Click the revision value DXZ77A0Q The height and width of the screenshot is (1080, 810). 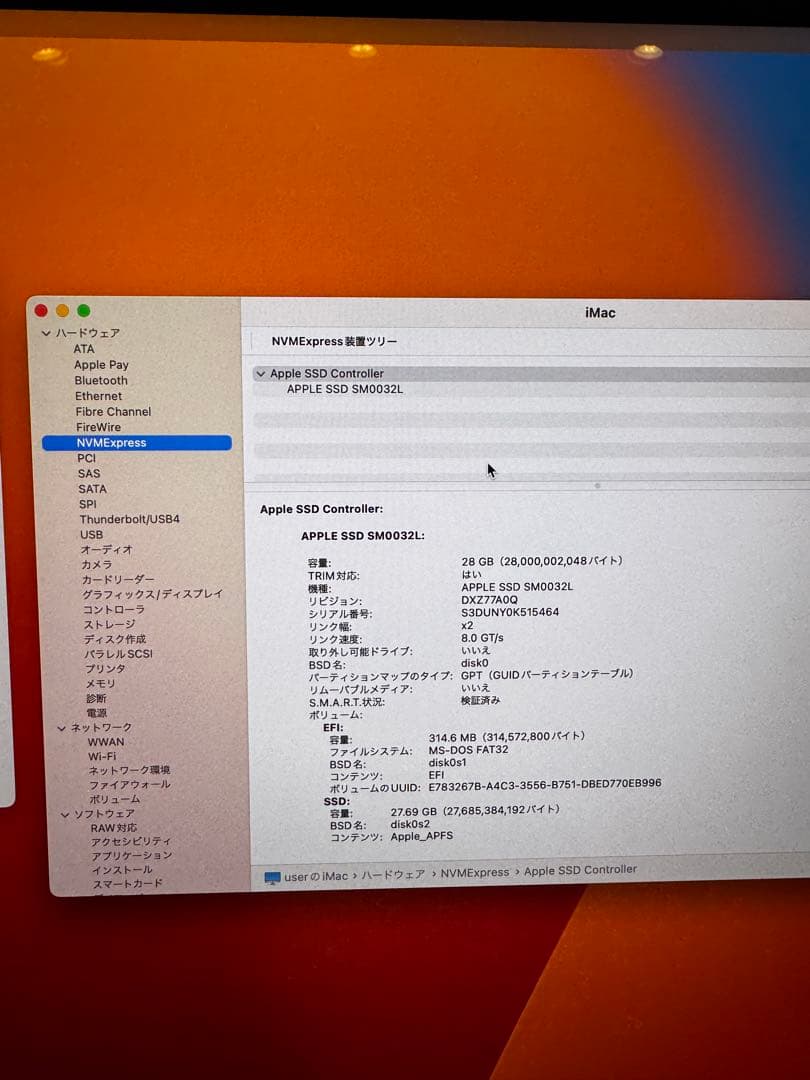[x=489, y=600]
